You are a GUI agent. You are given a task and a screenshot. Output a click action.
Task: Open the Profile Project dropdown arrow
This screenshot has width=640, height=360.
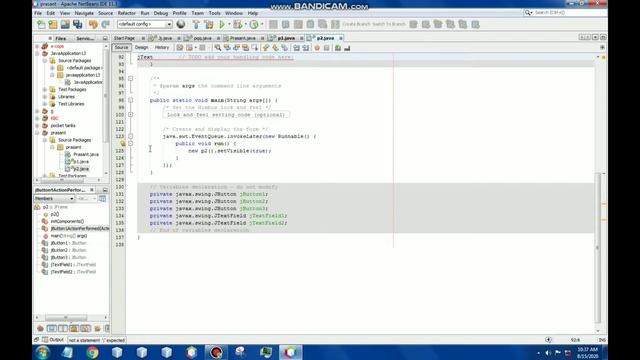click(262, 24)
